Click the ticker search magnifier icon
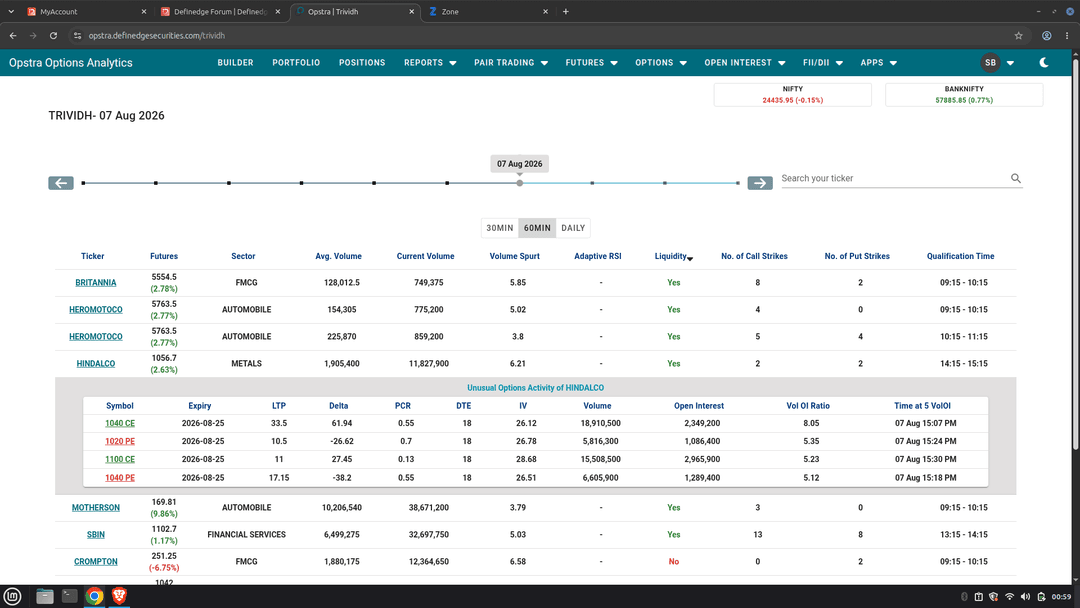Image resolution: width=1080 pixels, height=608 pixels. coord(1015,178)
